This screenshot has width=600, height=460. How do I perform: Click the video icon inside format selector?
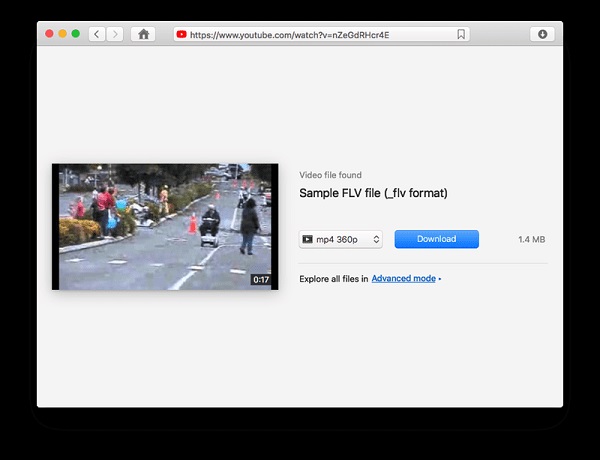pyautogui.click(x=307, y=240)
